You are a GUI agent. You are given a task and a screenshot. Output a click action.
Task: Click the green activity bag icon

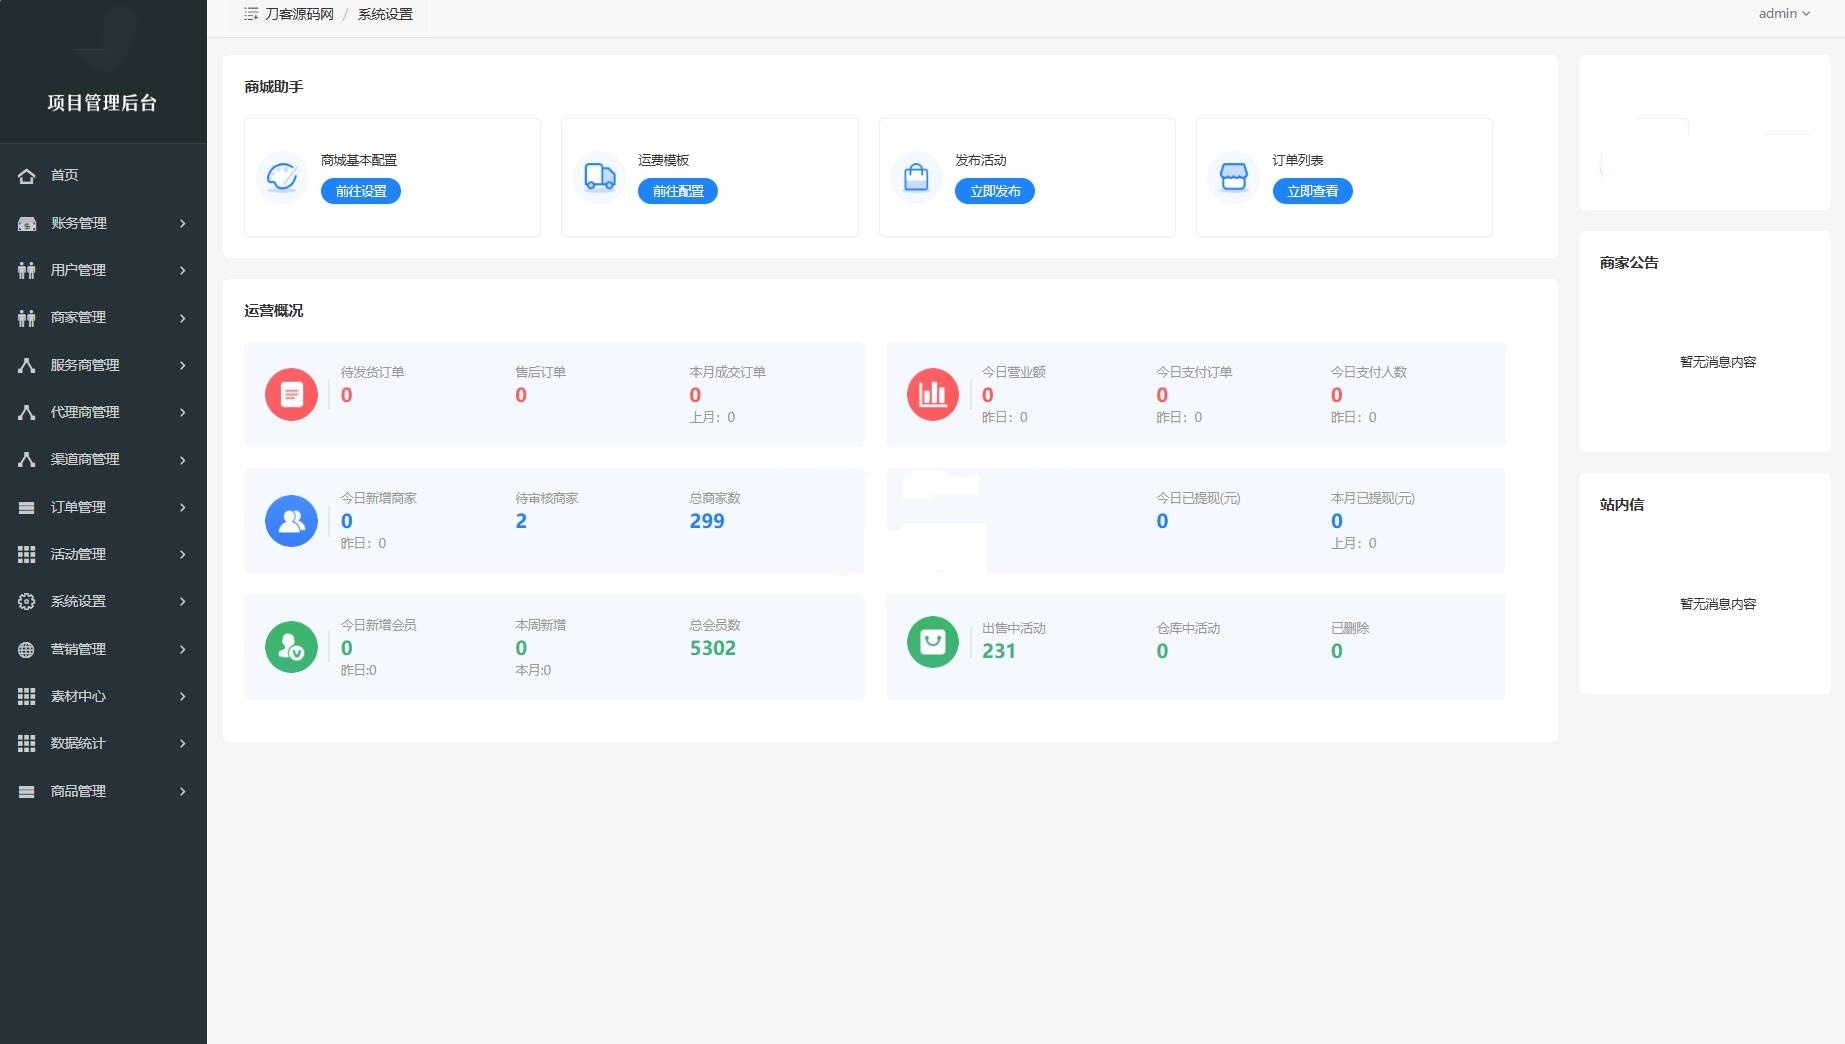coord(932,641)
